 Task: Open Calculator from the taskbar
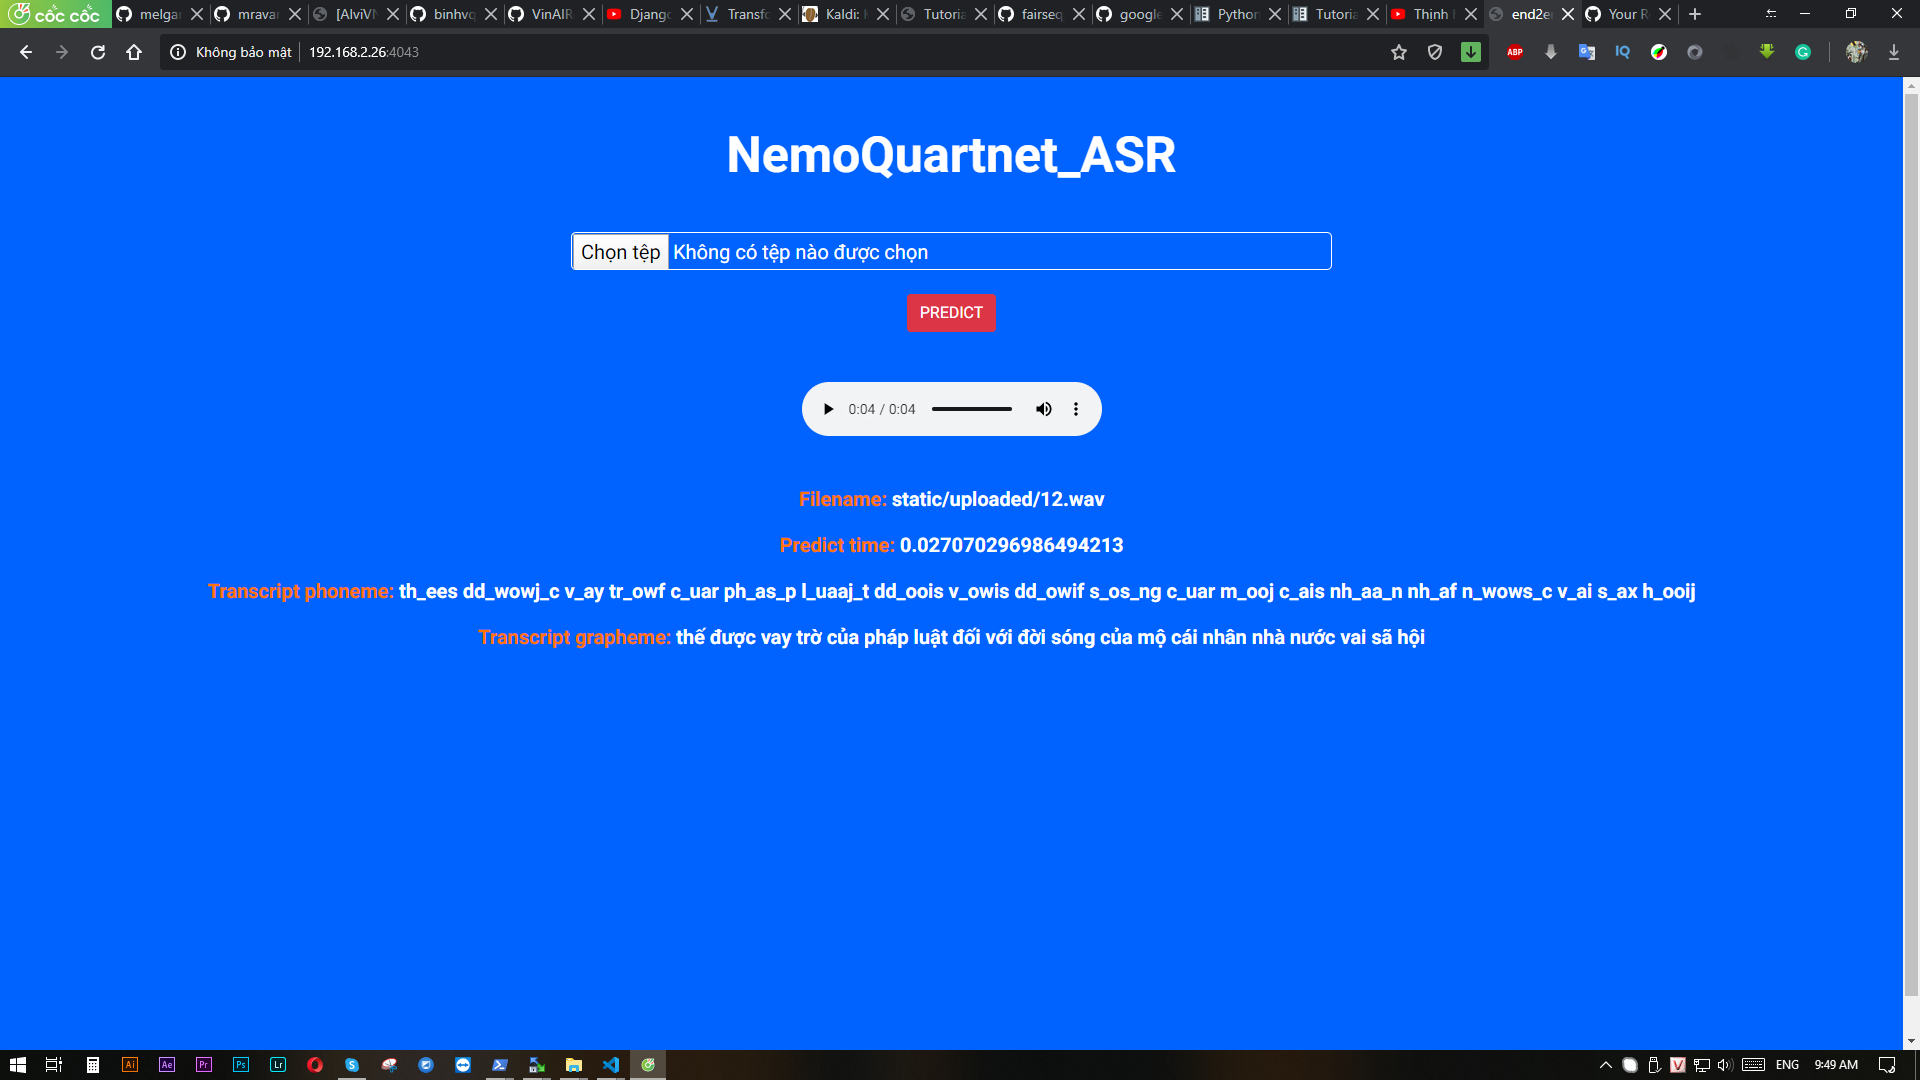point(92,1065)
